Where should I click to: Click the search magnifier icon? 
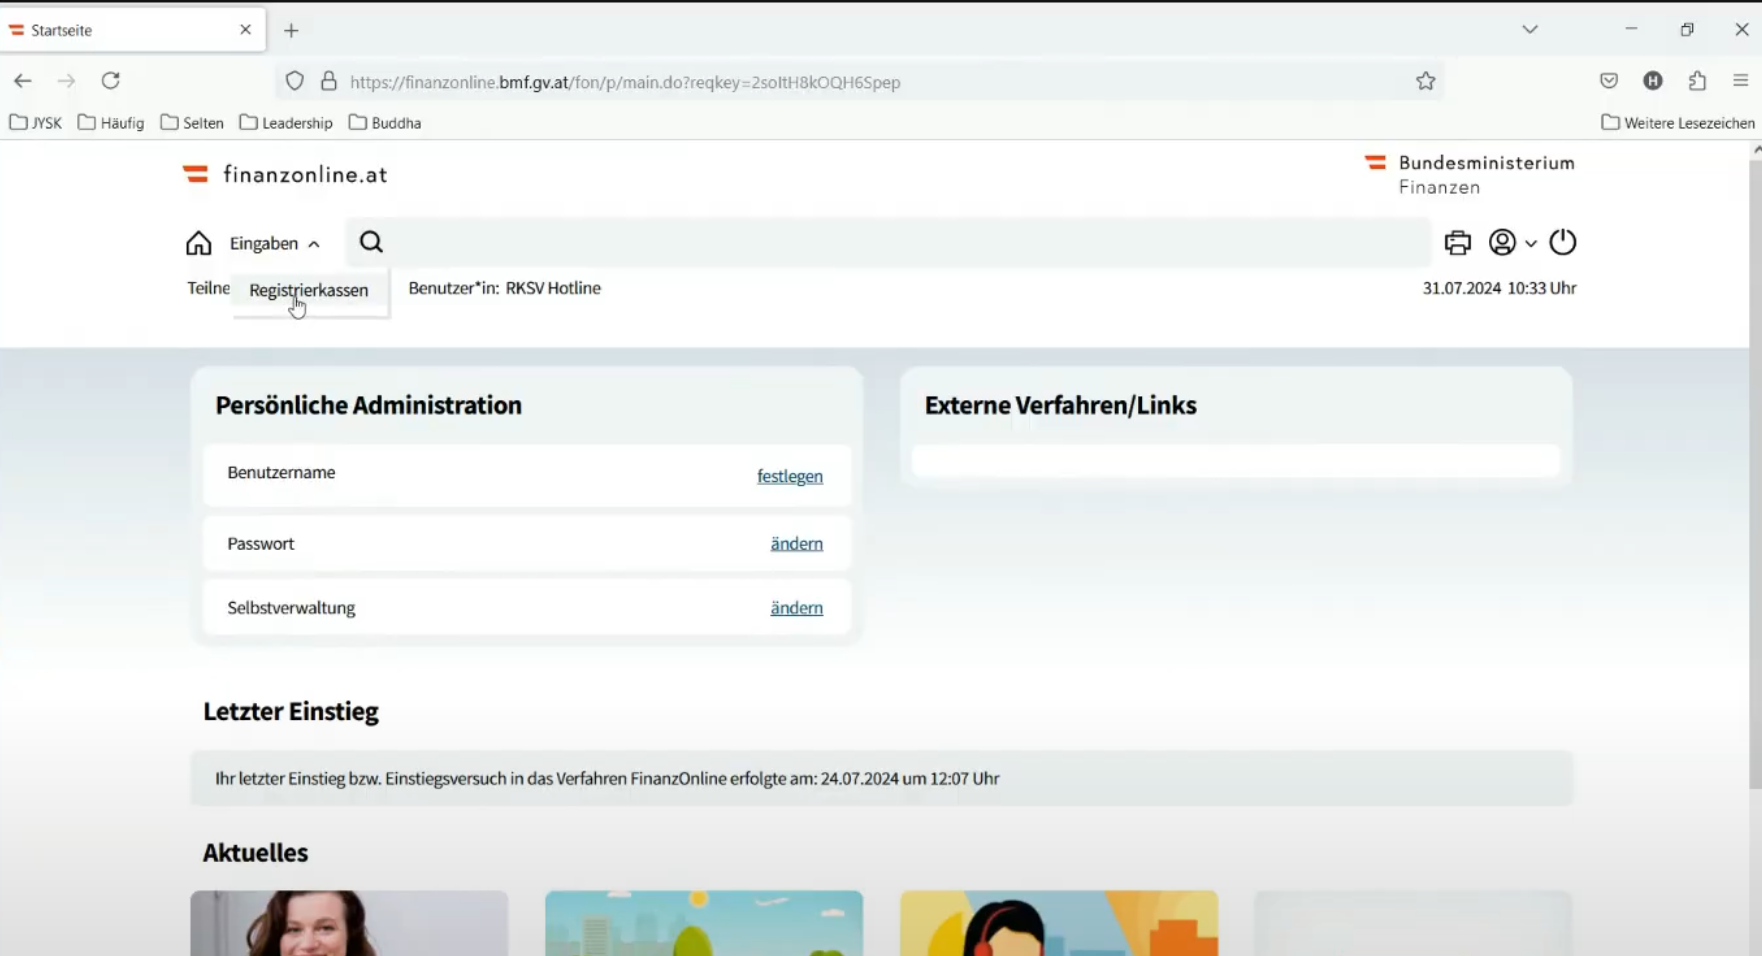tap(371, 242)
